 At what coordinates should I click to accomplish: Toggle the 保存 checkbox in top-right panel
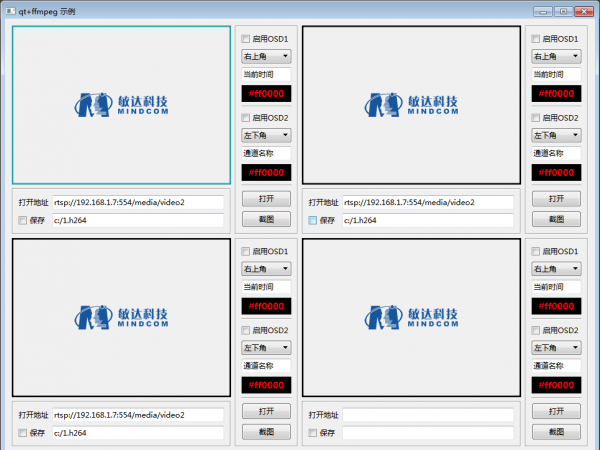click(x=313, y=220)
